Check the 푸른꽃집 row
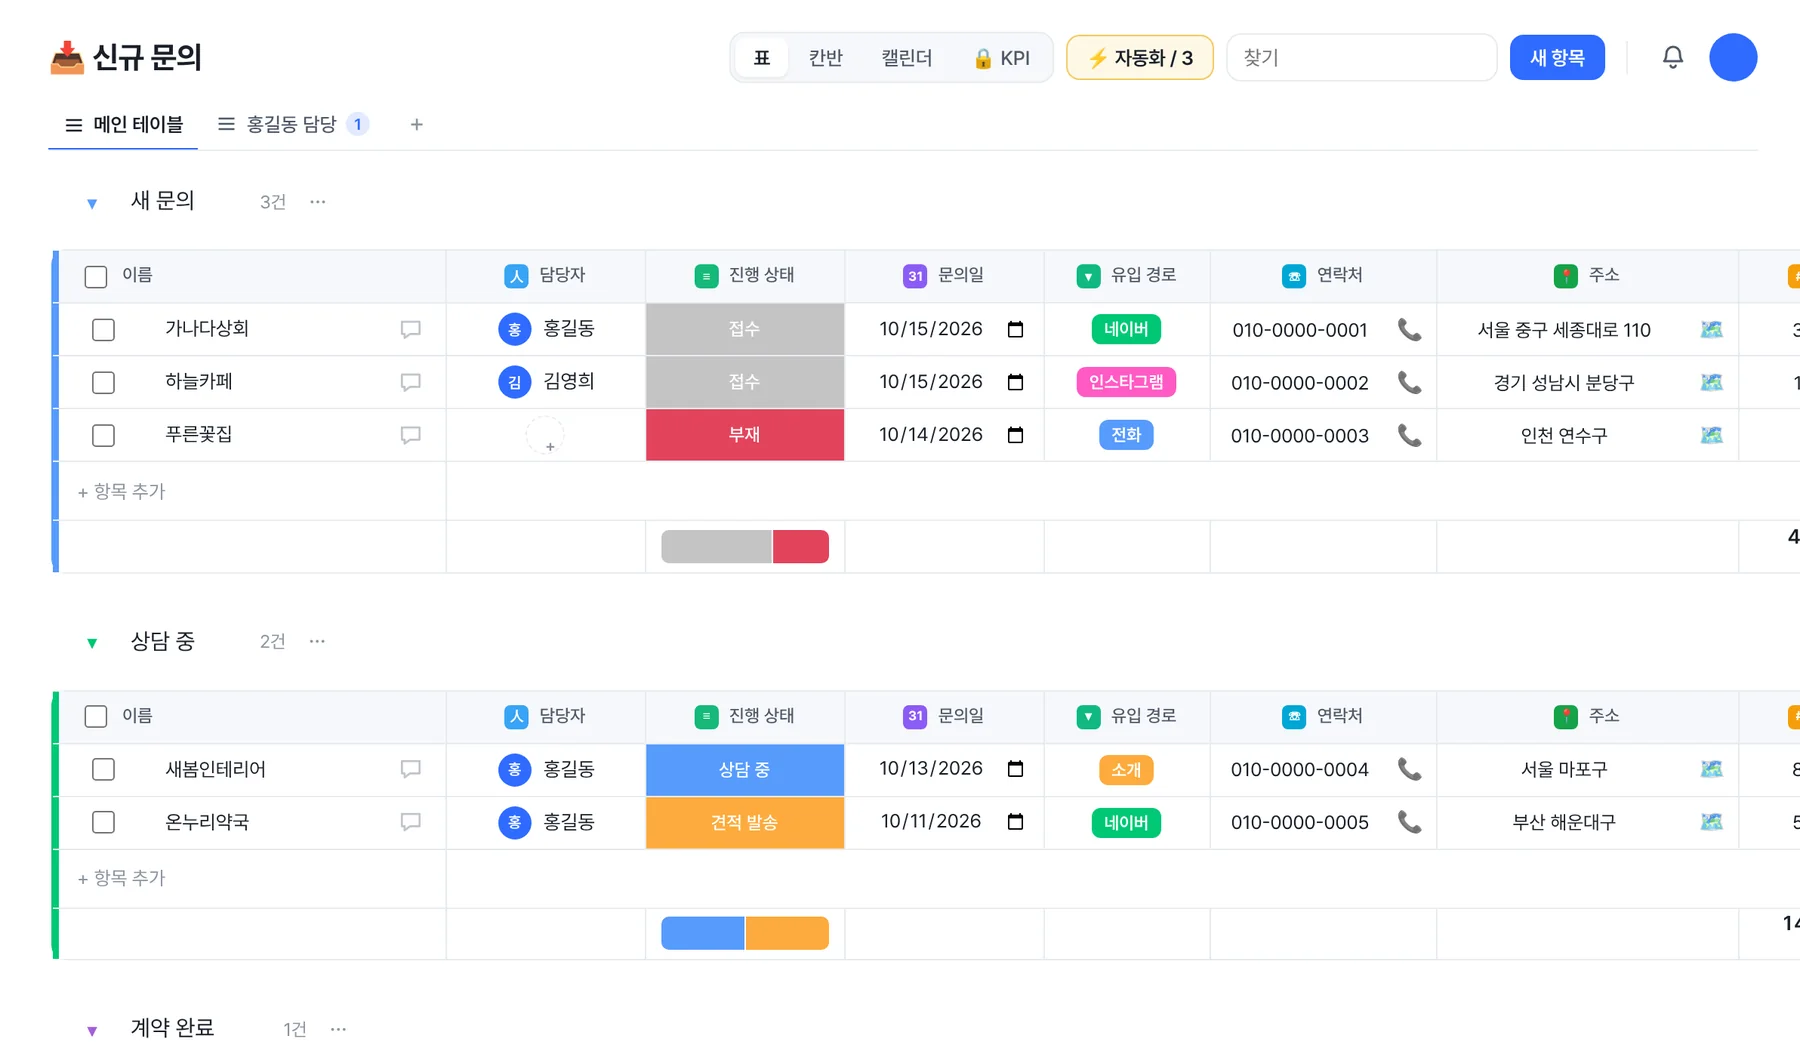This screenshot has height=1057, width=1800. 103,436
